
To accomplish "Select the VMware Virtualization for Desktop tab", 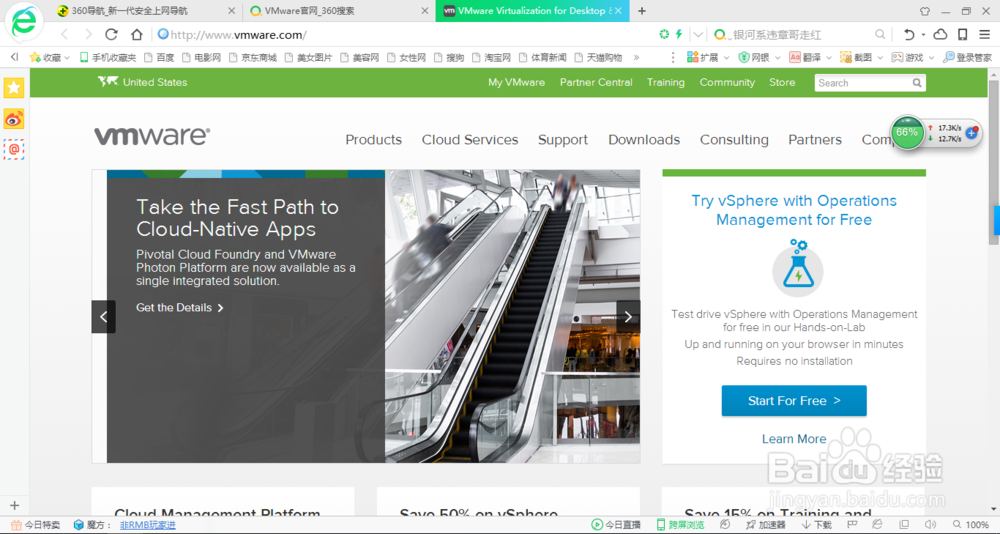I will 533,11.
